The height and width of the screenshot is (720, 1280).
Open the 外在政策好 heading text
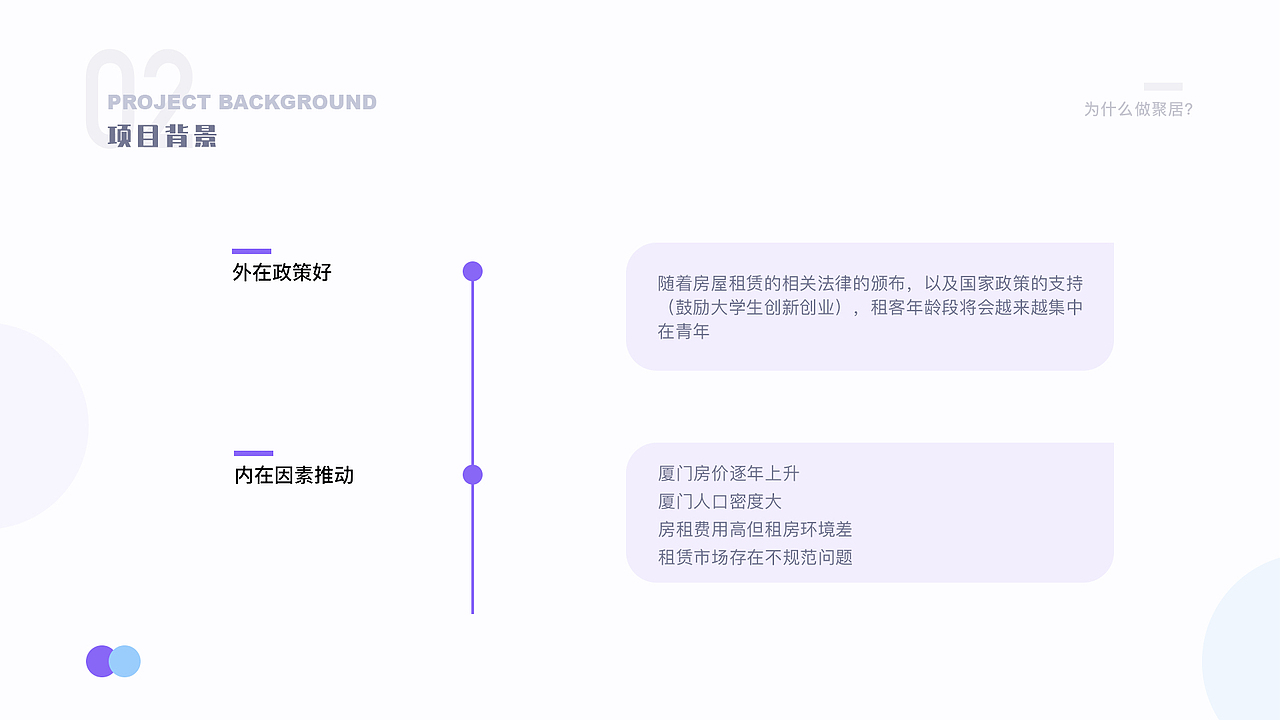tap(281, 272)
